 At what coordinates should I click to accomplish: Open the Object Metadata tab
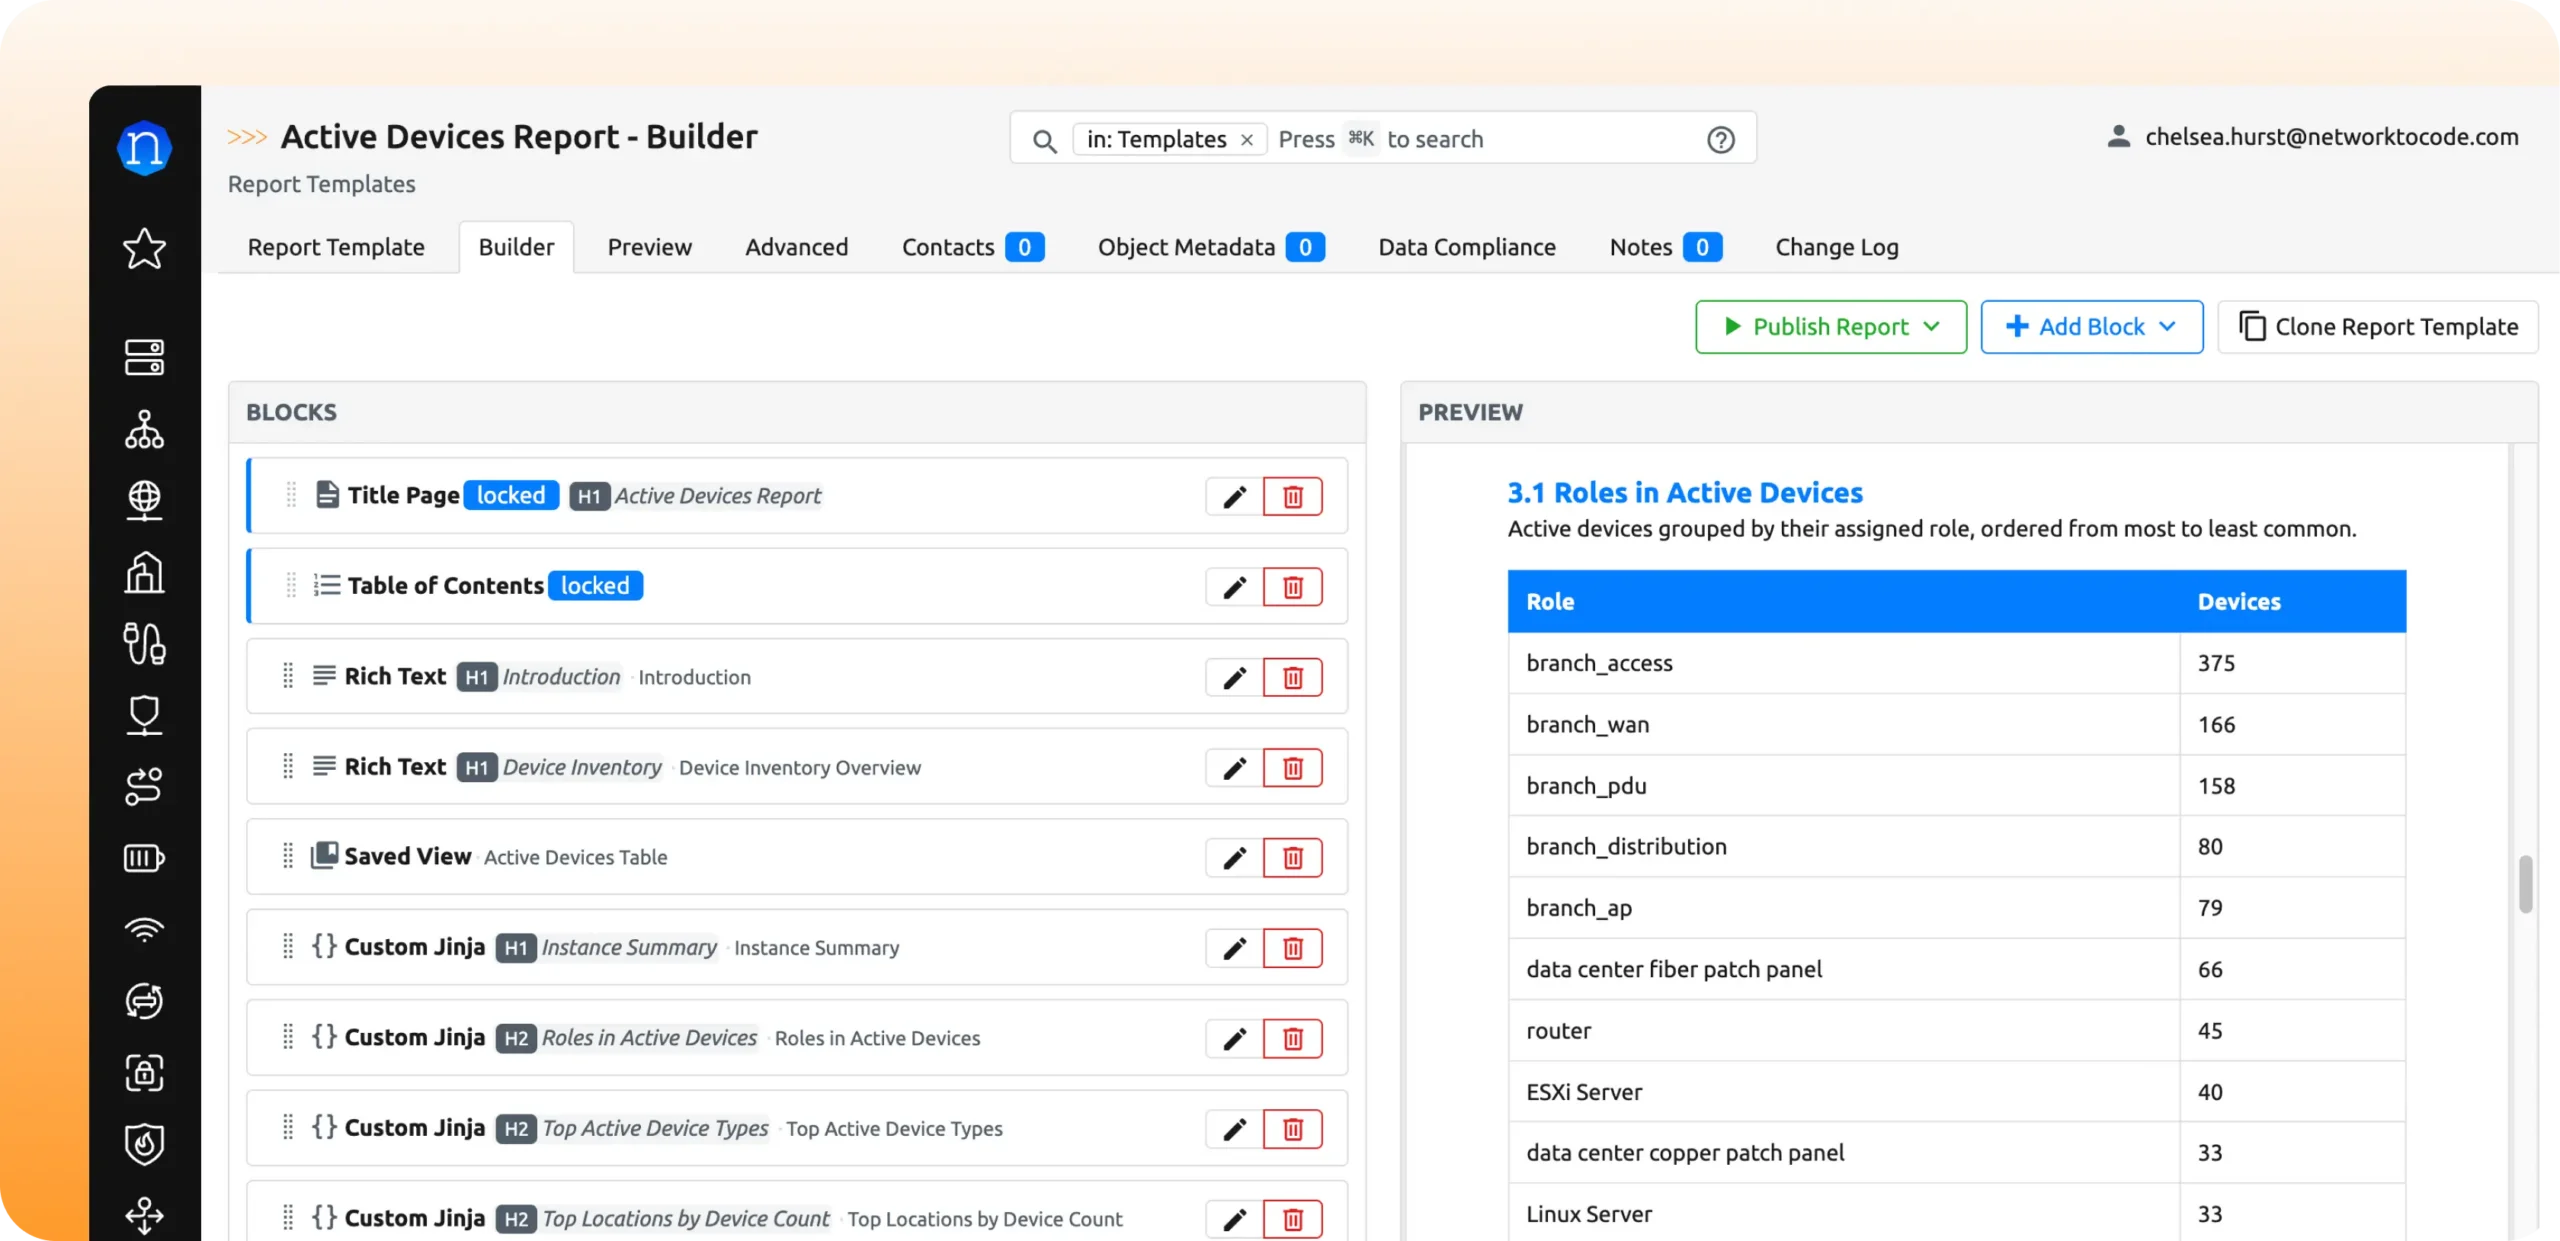1211,247
